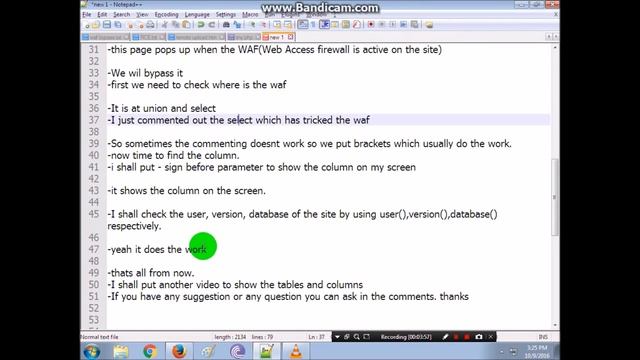Open Windows Explorer from the taskbar

tap(121, 351)
